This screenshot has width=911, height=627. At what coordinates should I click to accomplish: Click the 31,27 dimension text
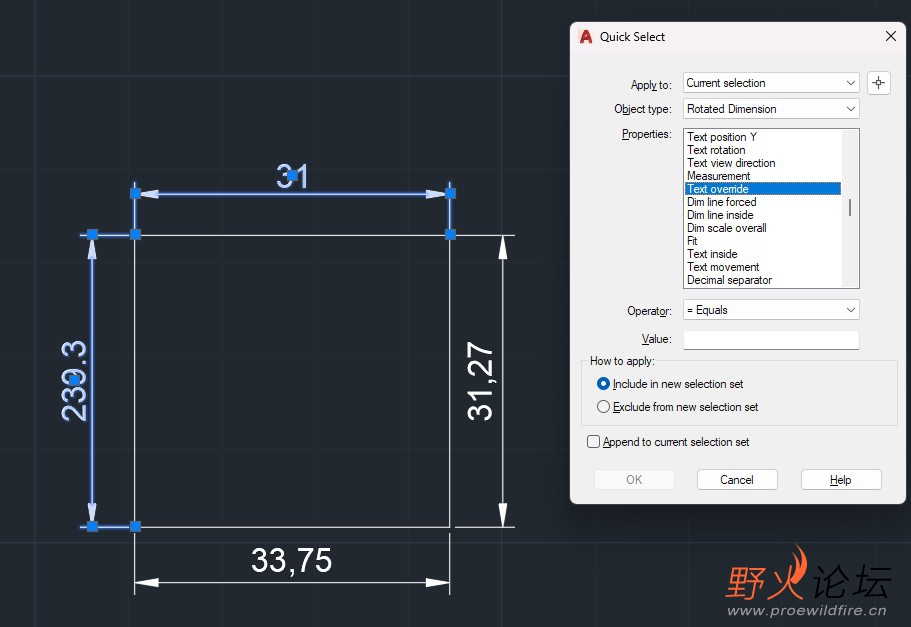(480, 381)
